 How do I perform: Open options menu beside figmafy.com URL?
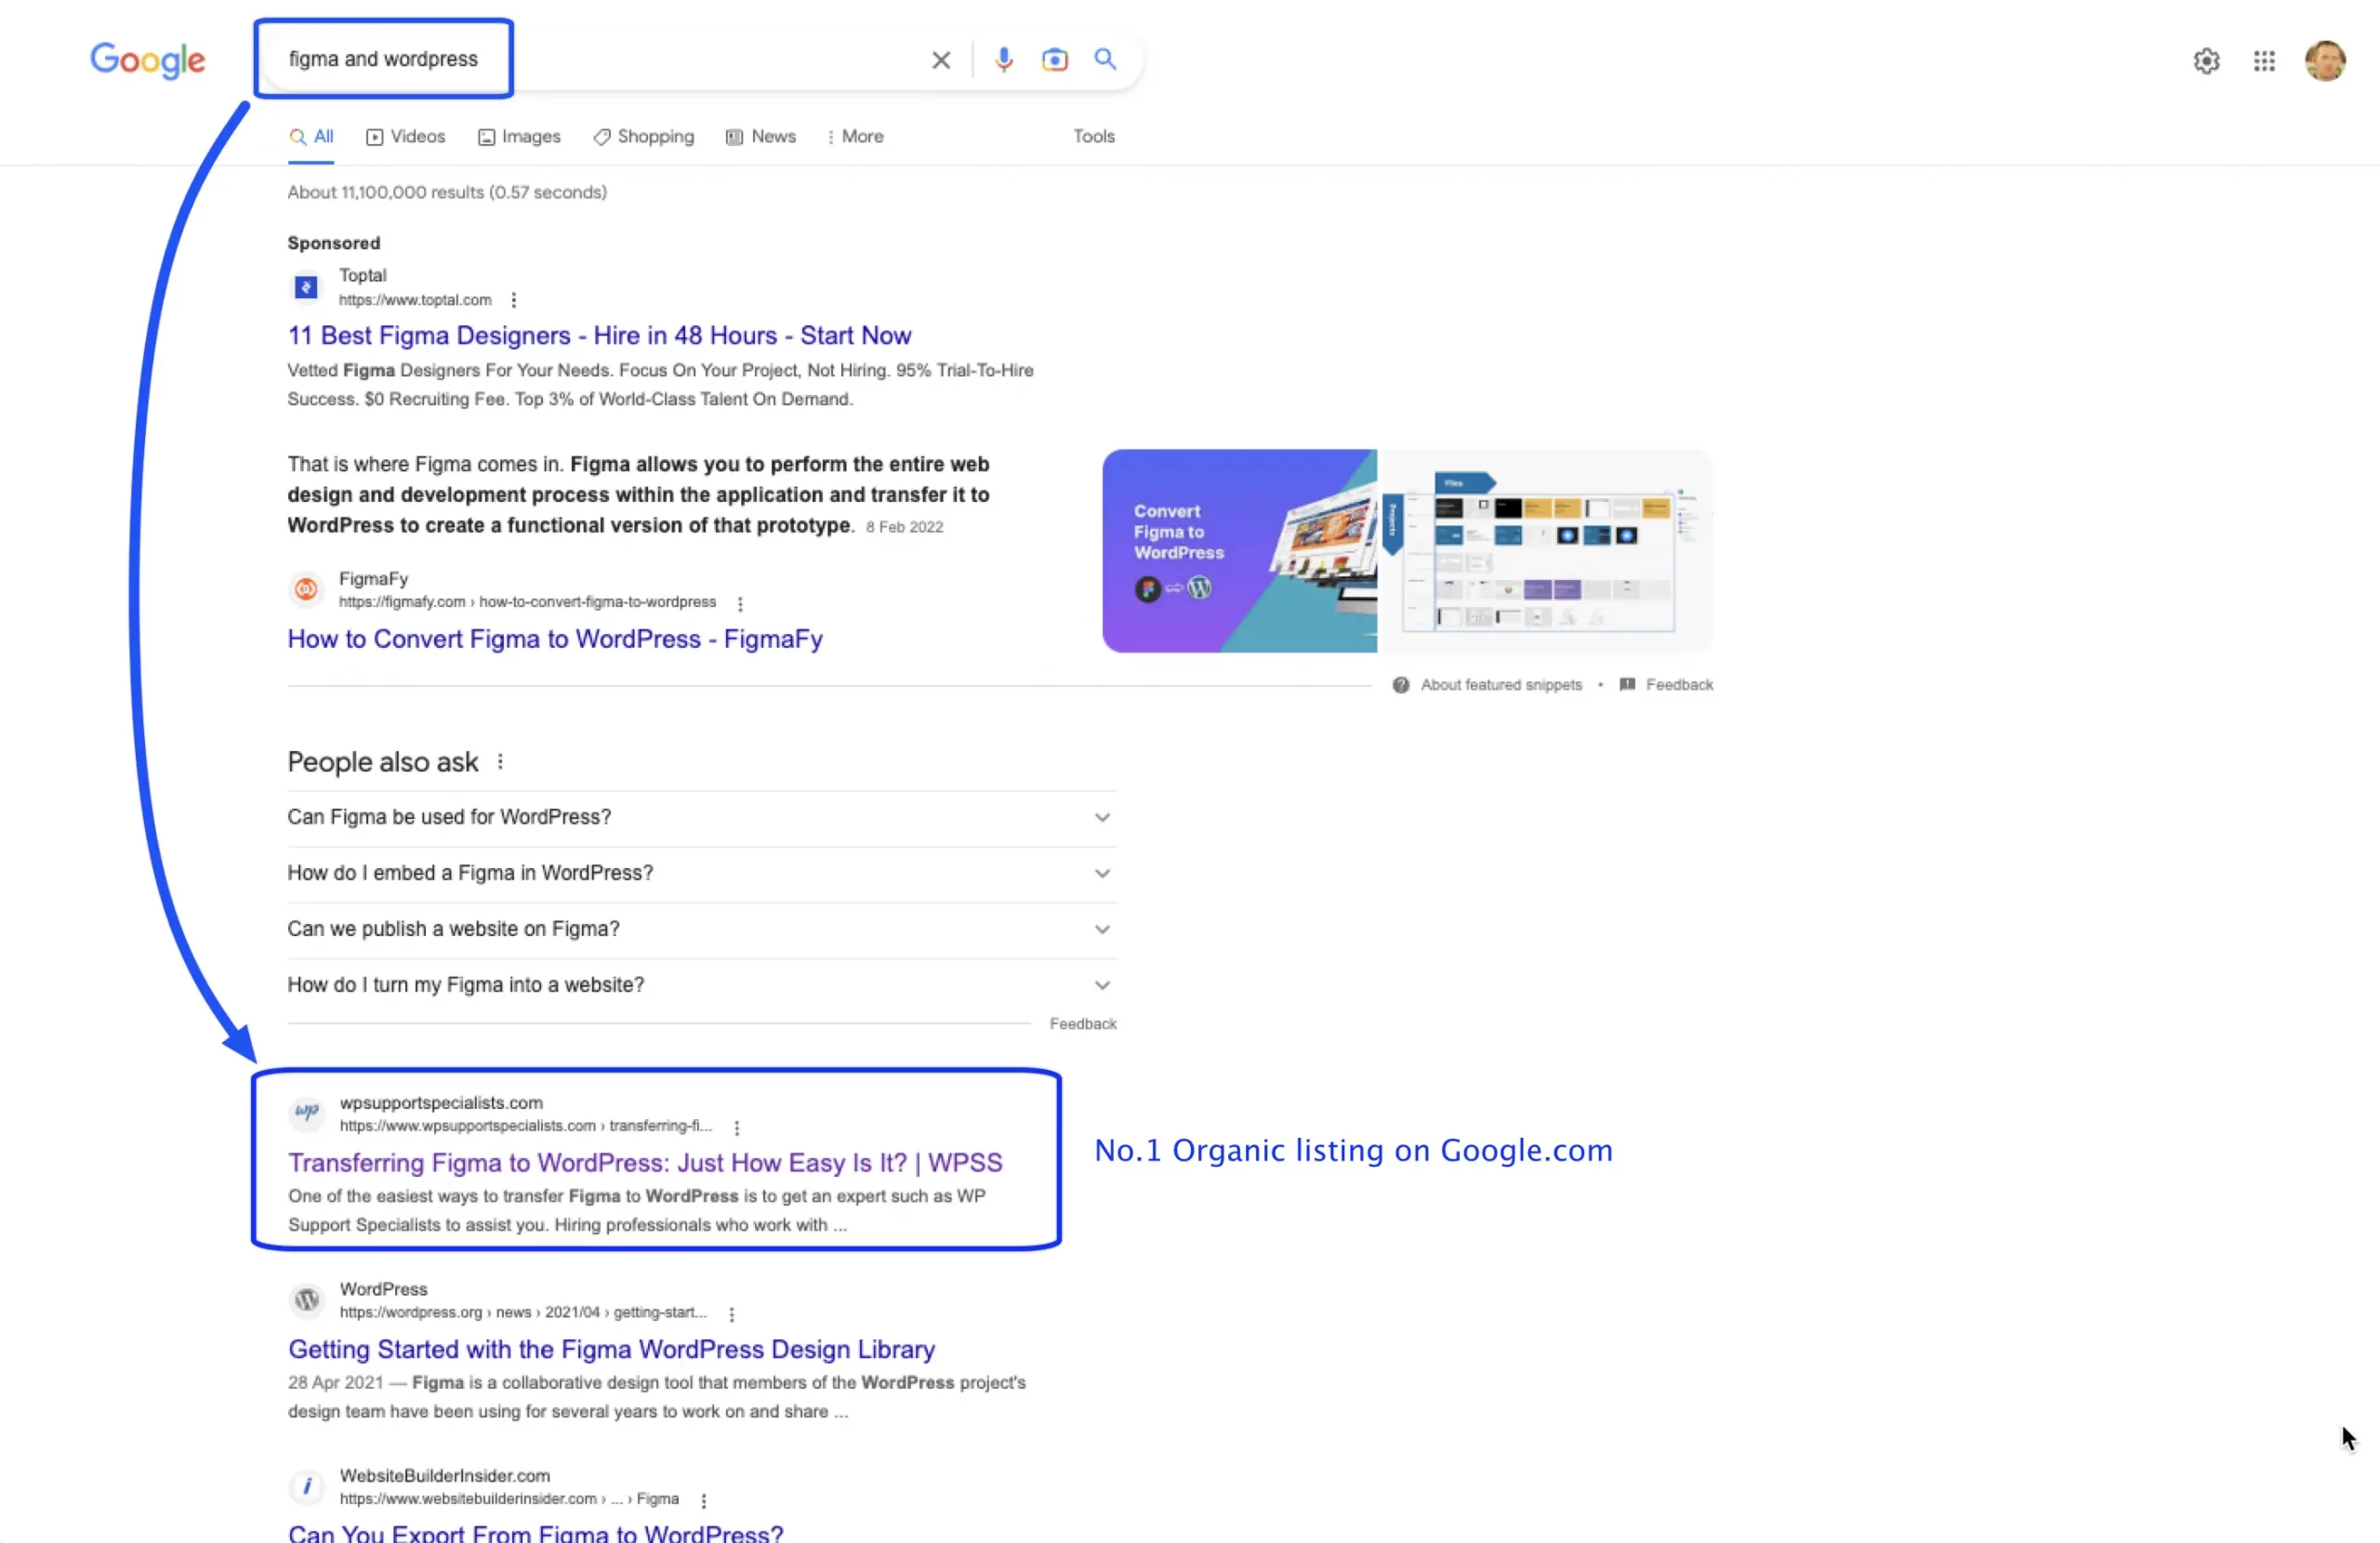tap(739, 603)
